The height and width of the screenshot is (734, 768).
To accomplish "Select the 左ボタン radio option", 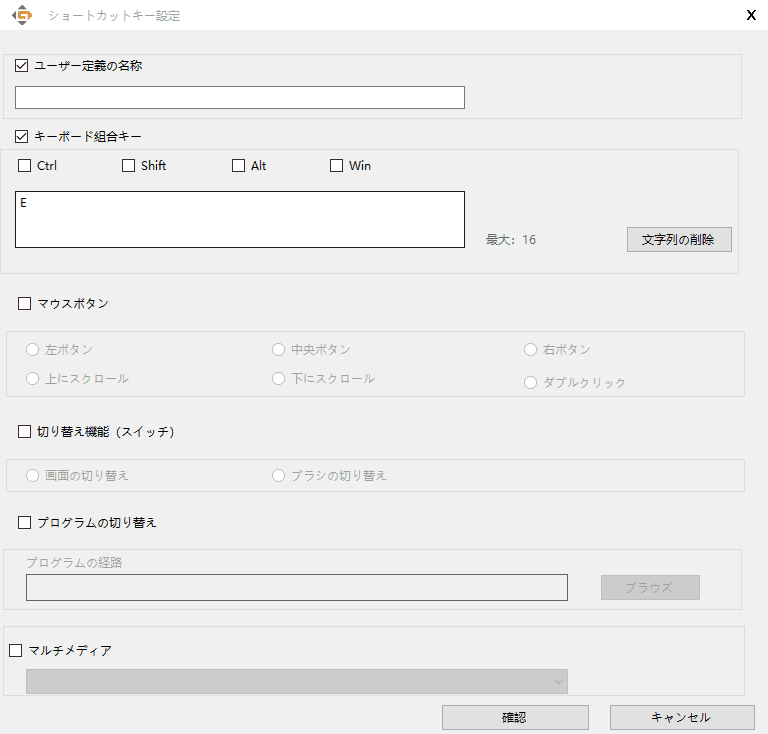I will (x=33, y=350).
